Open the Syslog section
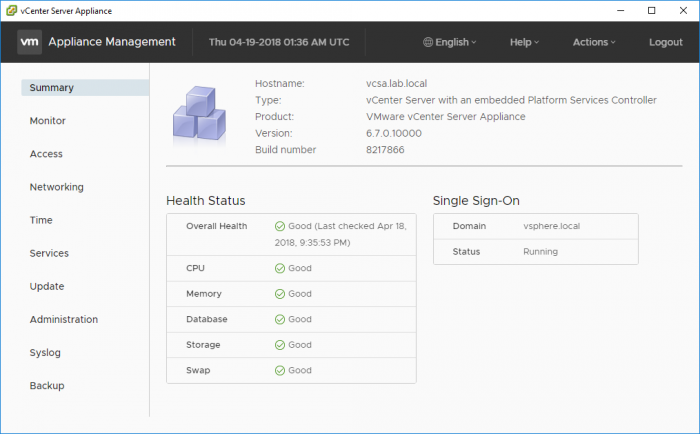 45,353
